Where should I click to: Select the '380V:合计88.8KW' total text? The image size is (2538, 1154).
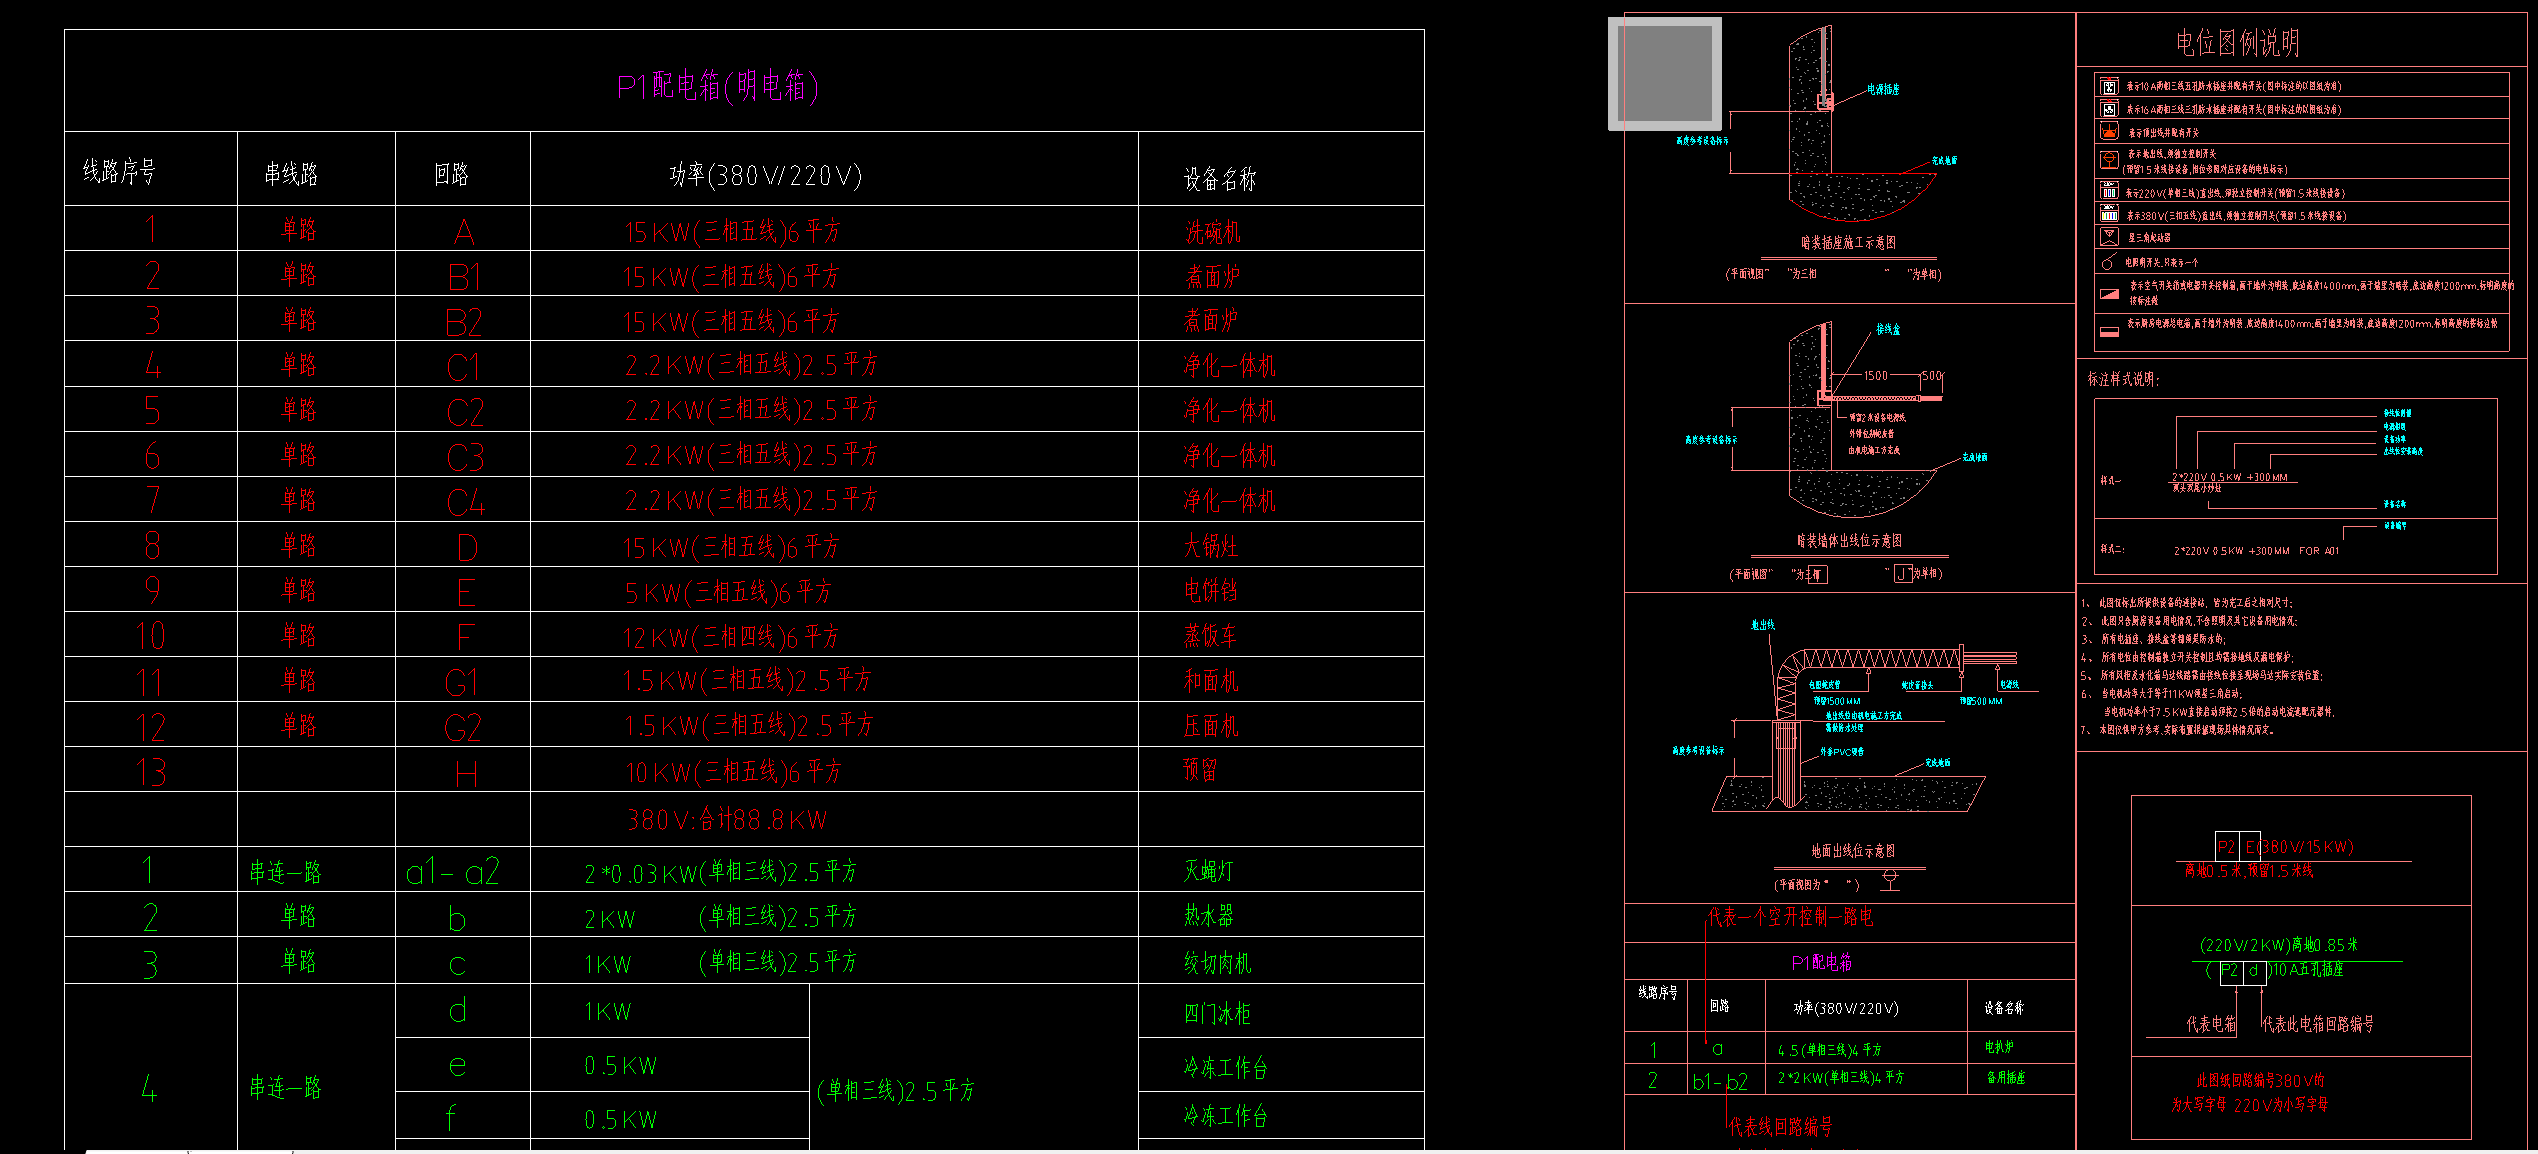[727, 821]
